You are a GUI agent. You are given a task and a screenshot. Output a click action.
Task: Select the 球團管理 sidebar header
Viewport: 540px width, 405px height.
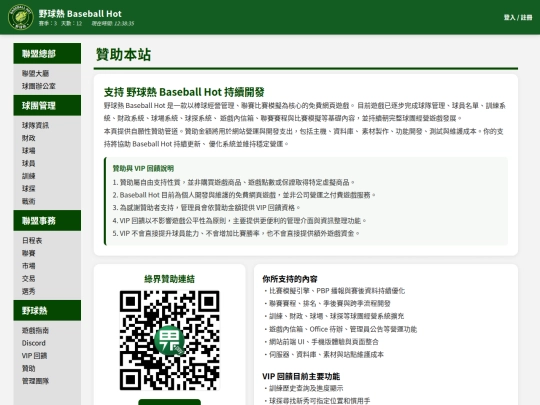point(47,105)
